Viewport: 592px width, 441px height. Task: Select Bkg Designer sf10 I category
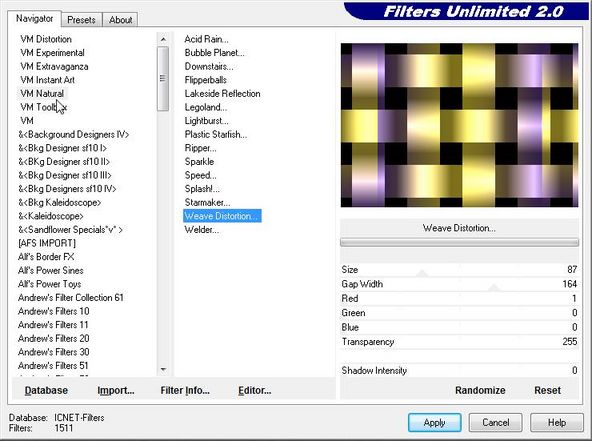click(63, 148)
